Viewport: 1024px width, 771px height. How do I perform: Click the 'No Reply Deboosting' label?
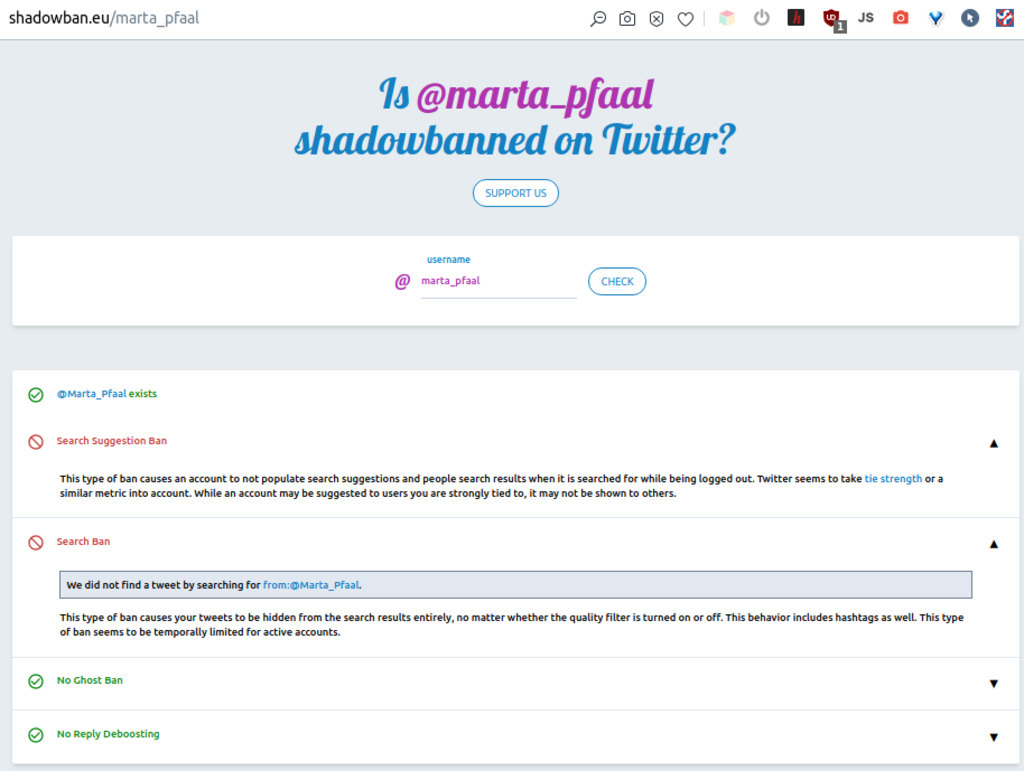108,734
